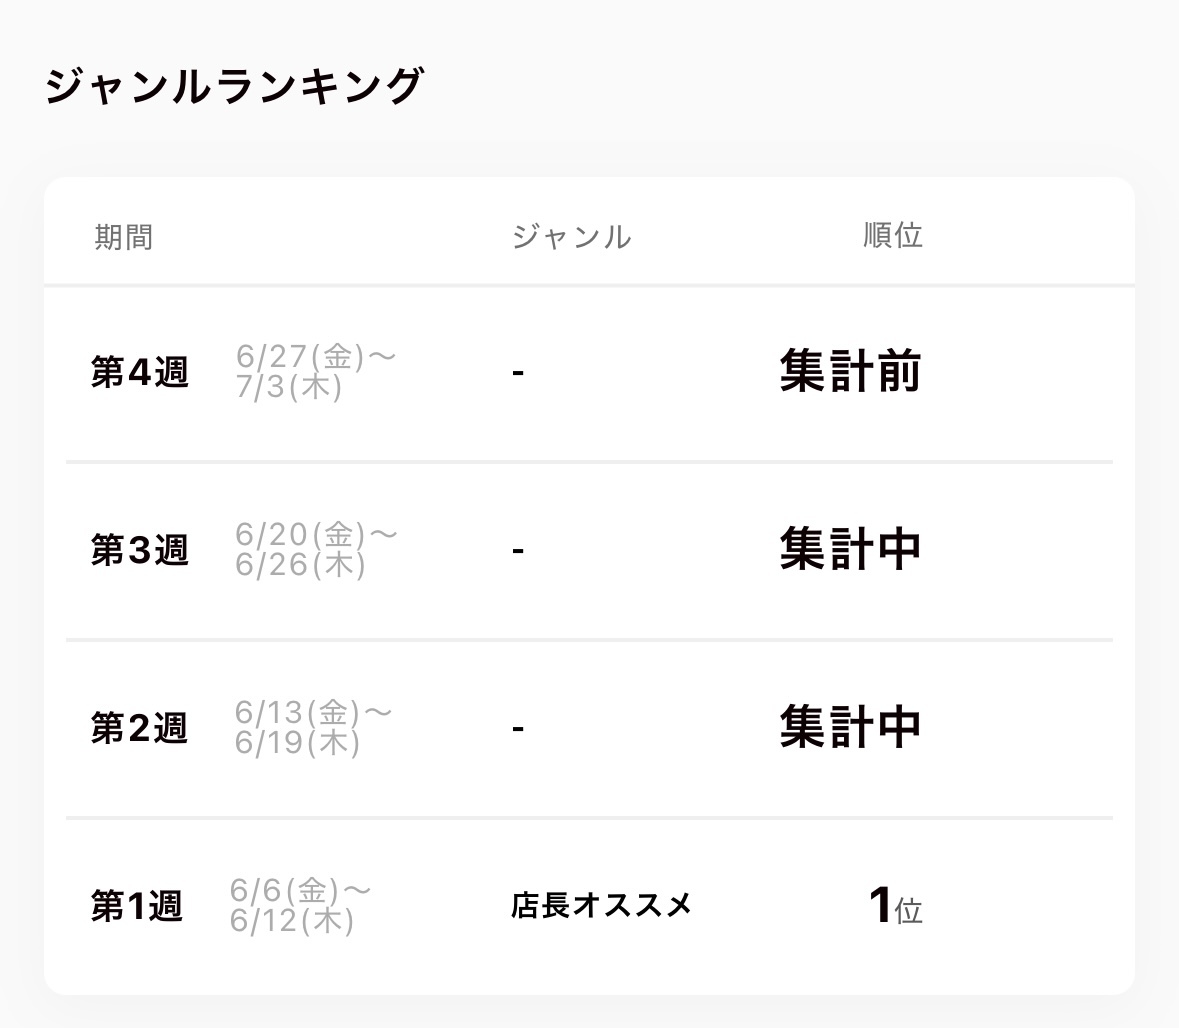Viewport: 1179px width, 1028px height.
Task: Click the 期間 column header
Action: [x=123, y=237]
